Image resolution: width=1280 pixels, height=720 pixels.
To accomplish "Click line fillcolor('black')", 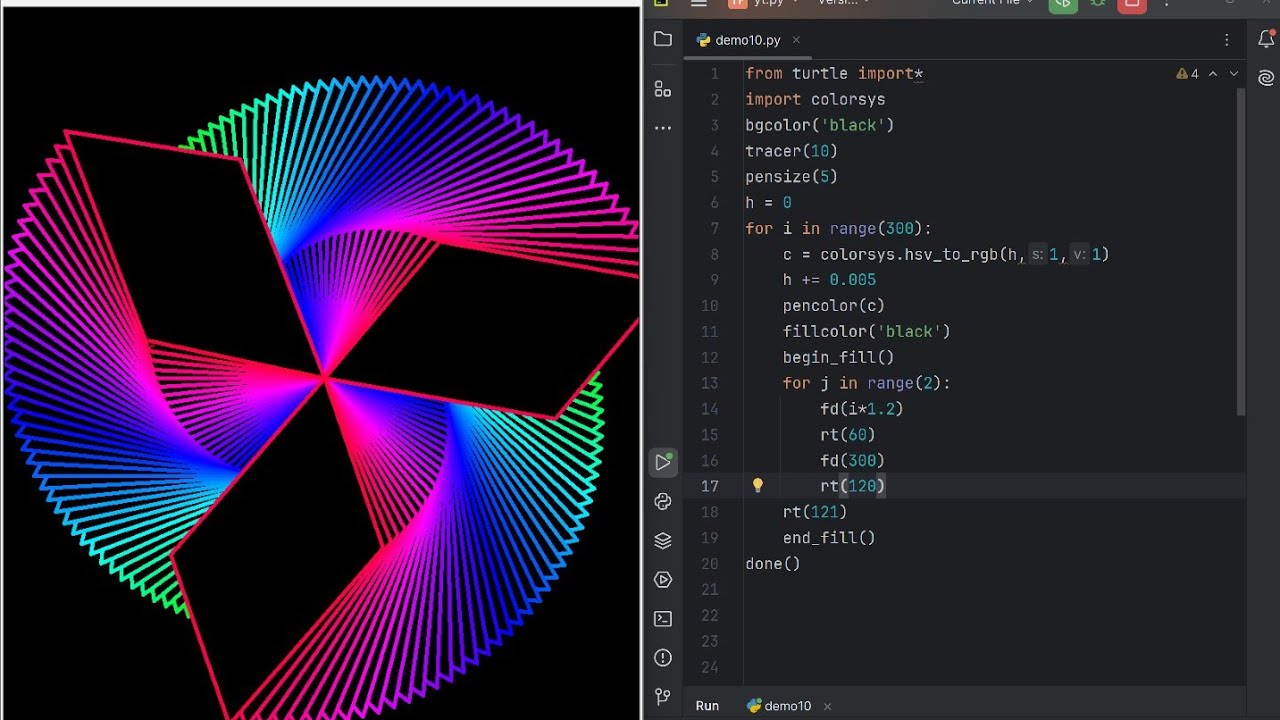I will 866,331.
